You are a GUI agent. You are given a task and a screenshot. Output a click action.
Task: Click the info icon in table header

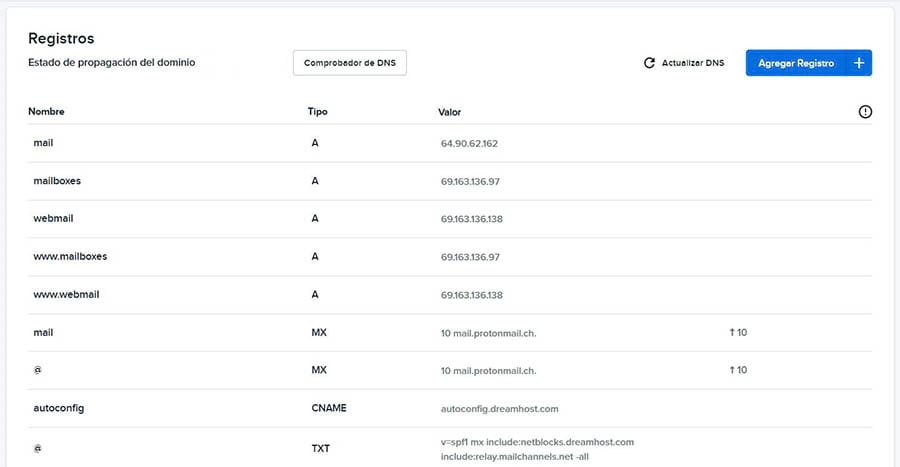click(865, 112)
